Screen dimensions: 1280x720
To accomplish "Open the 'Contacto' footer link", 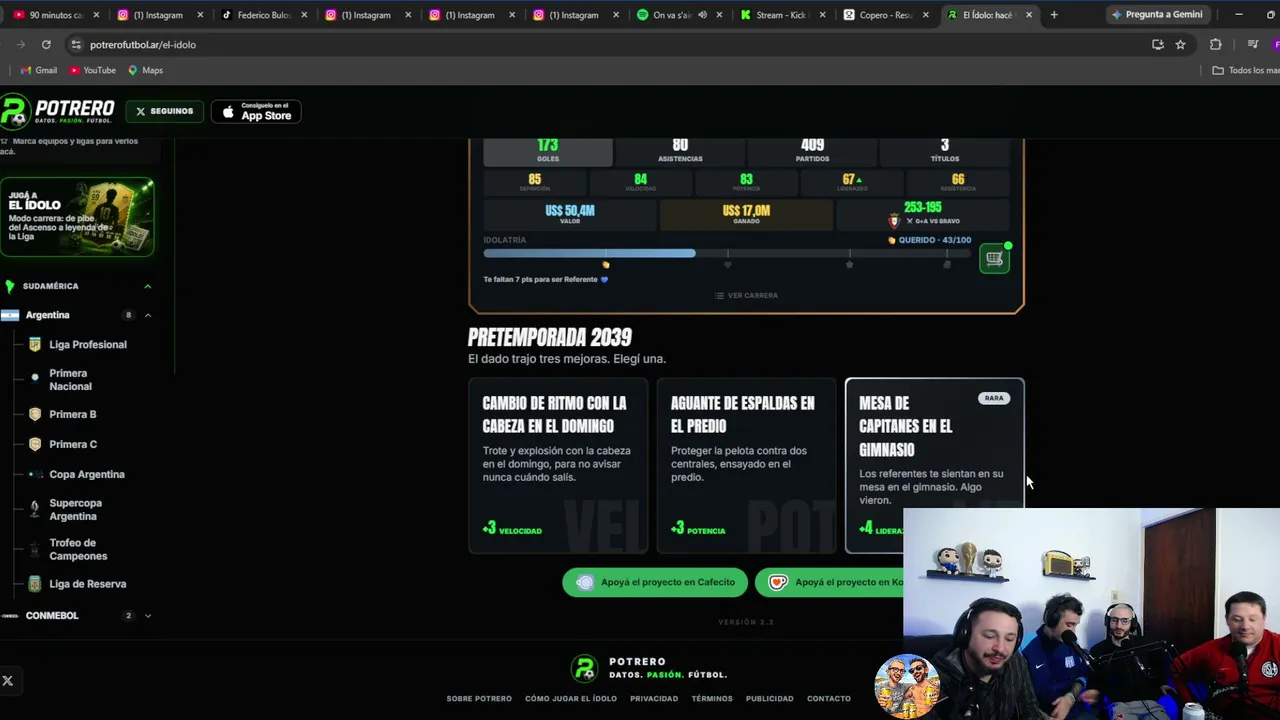I will pyautogui.click(x=829, y=699).
